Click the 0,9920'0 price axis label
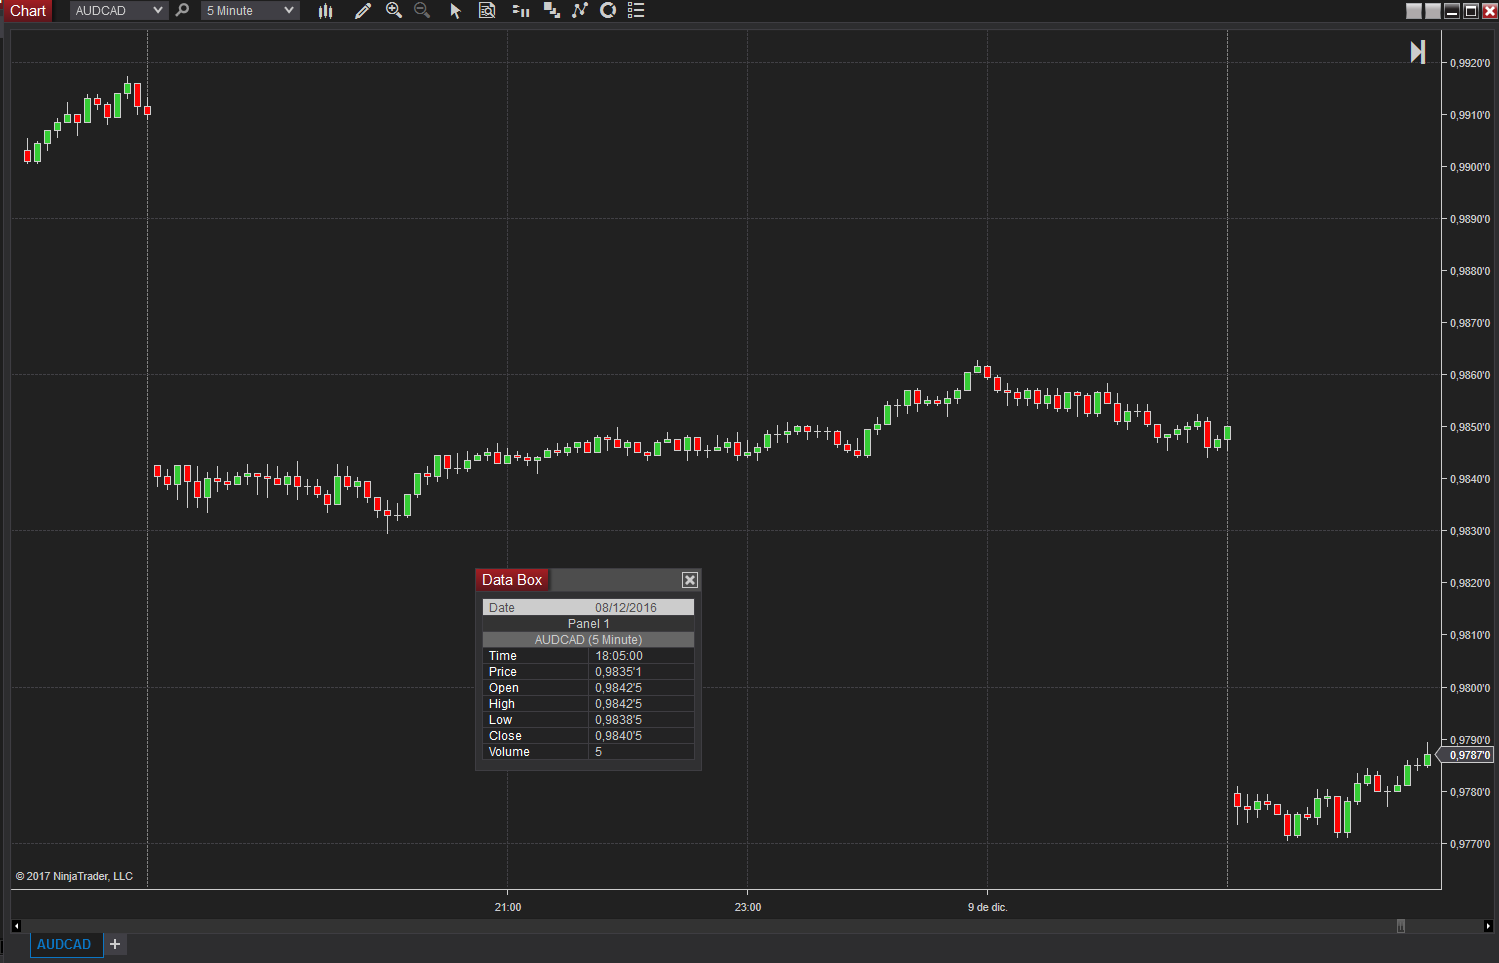The image size is (1499, 963). [x=1470, y=63]
